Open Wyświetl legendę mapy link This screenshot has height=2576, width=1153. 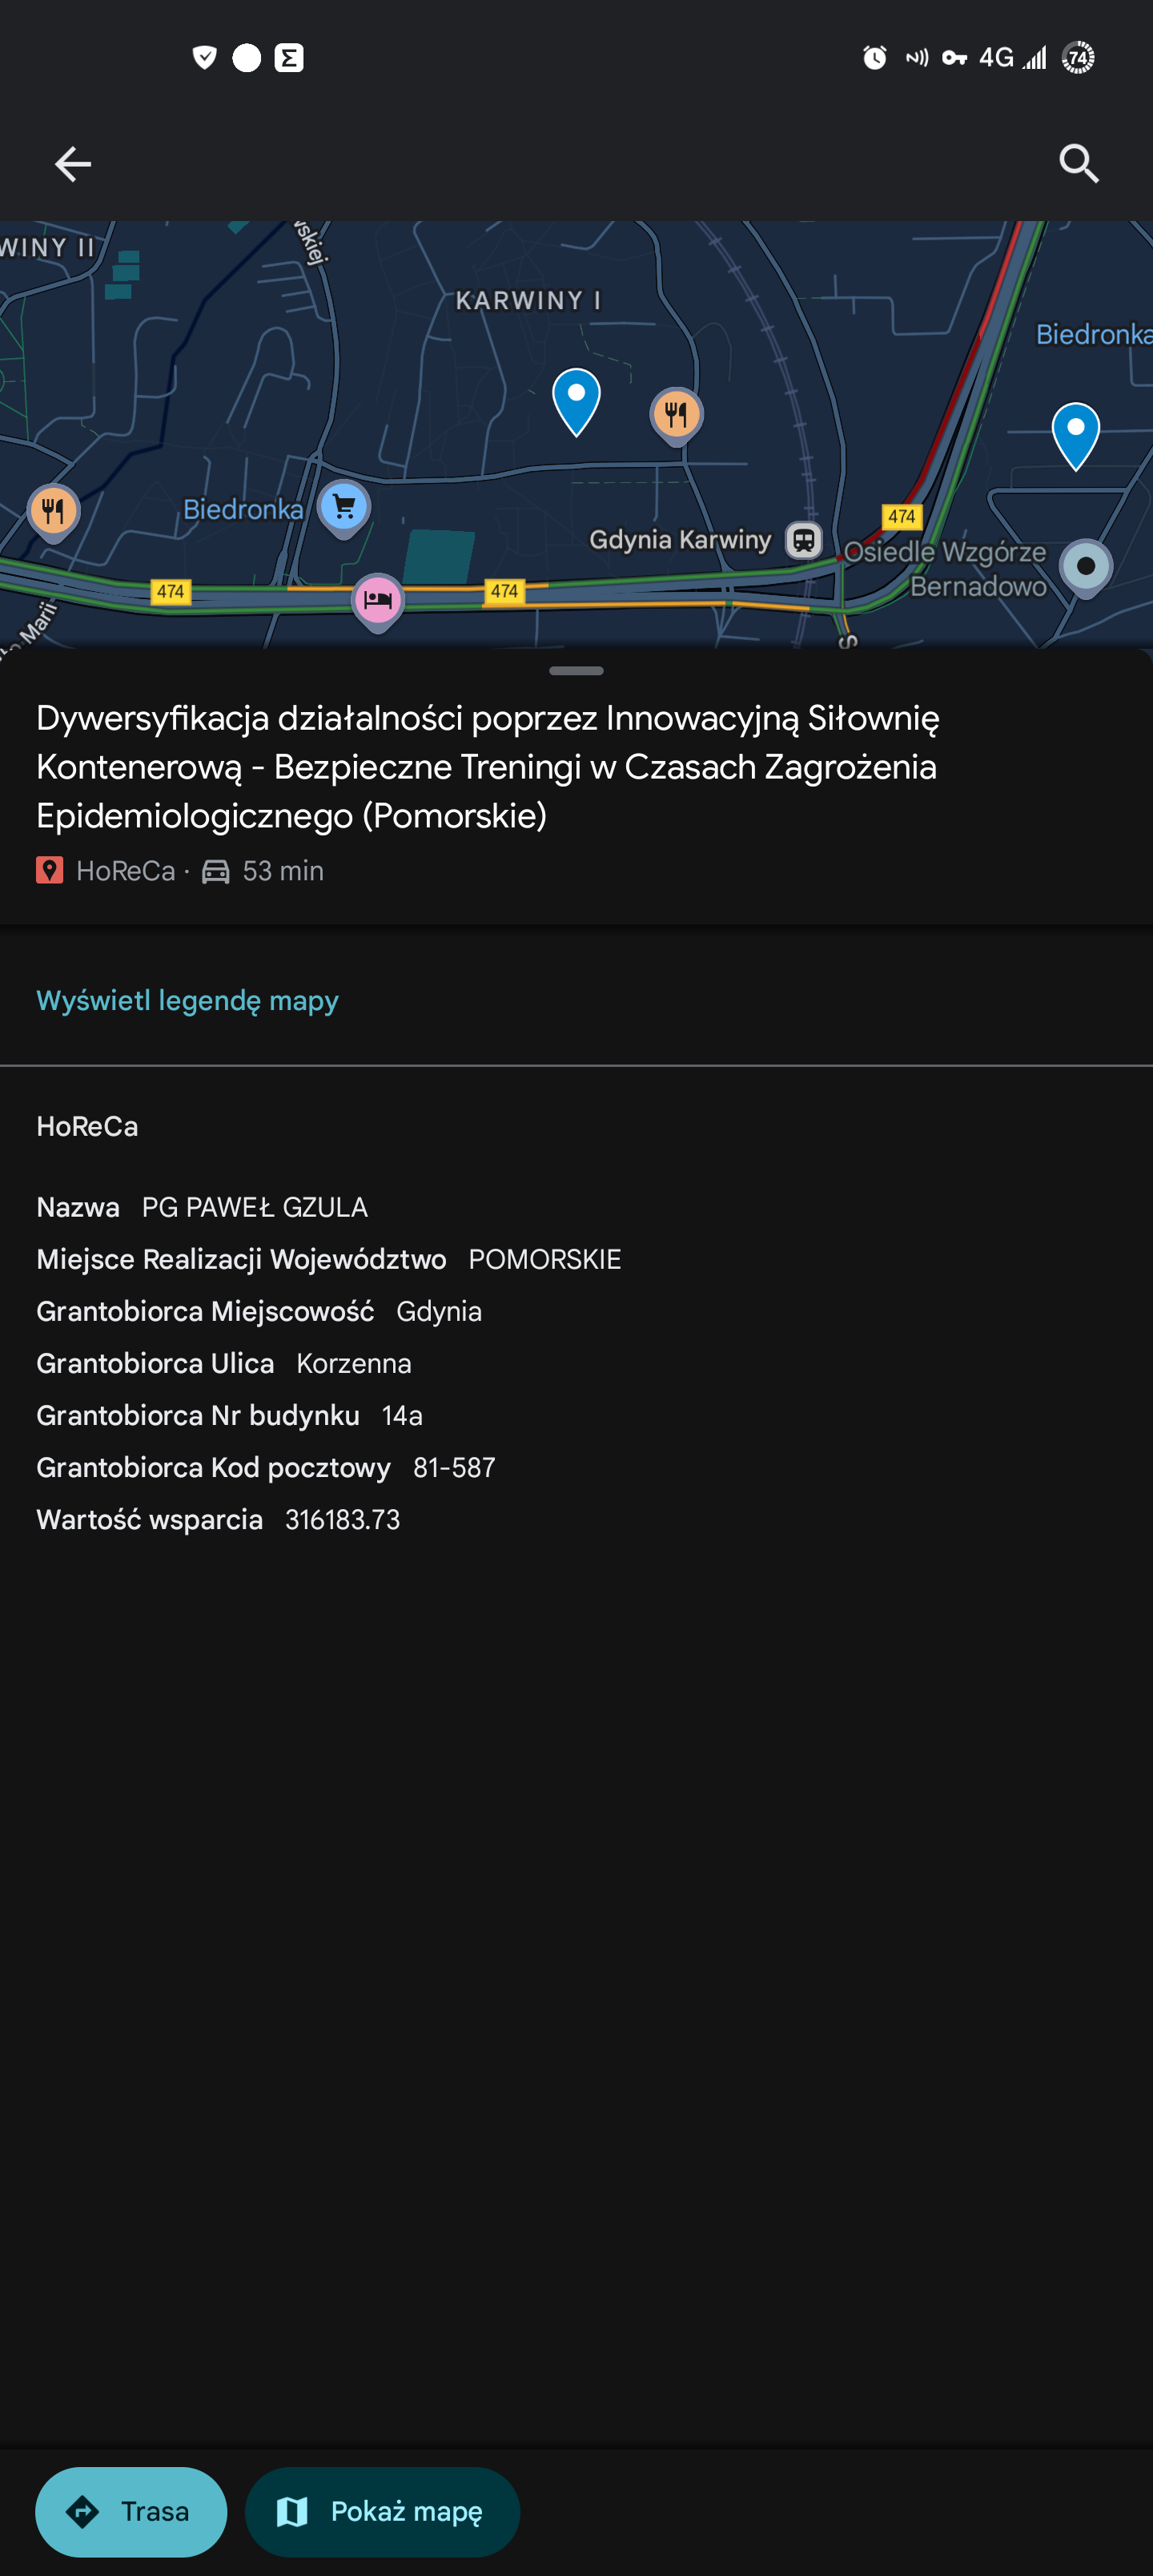pyautogui.click(x=187, y=1001)
